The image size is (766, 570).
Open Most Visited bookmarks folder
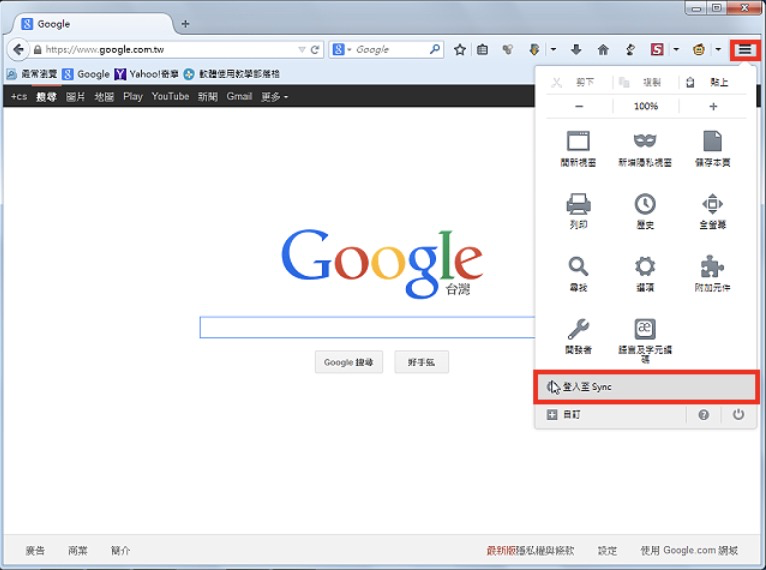tap(32, 74)
